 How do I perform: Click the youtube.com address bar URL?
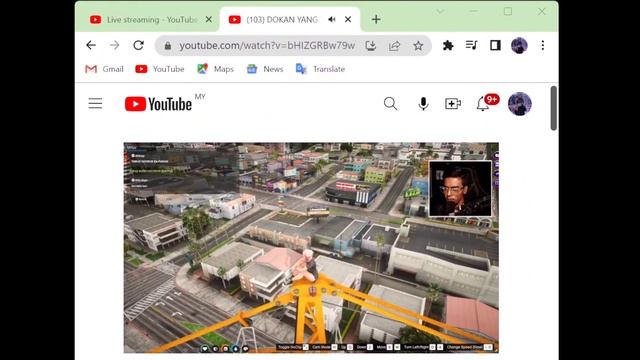267,45
